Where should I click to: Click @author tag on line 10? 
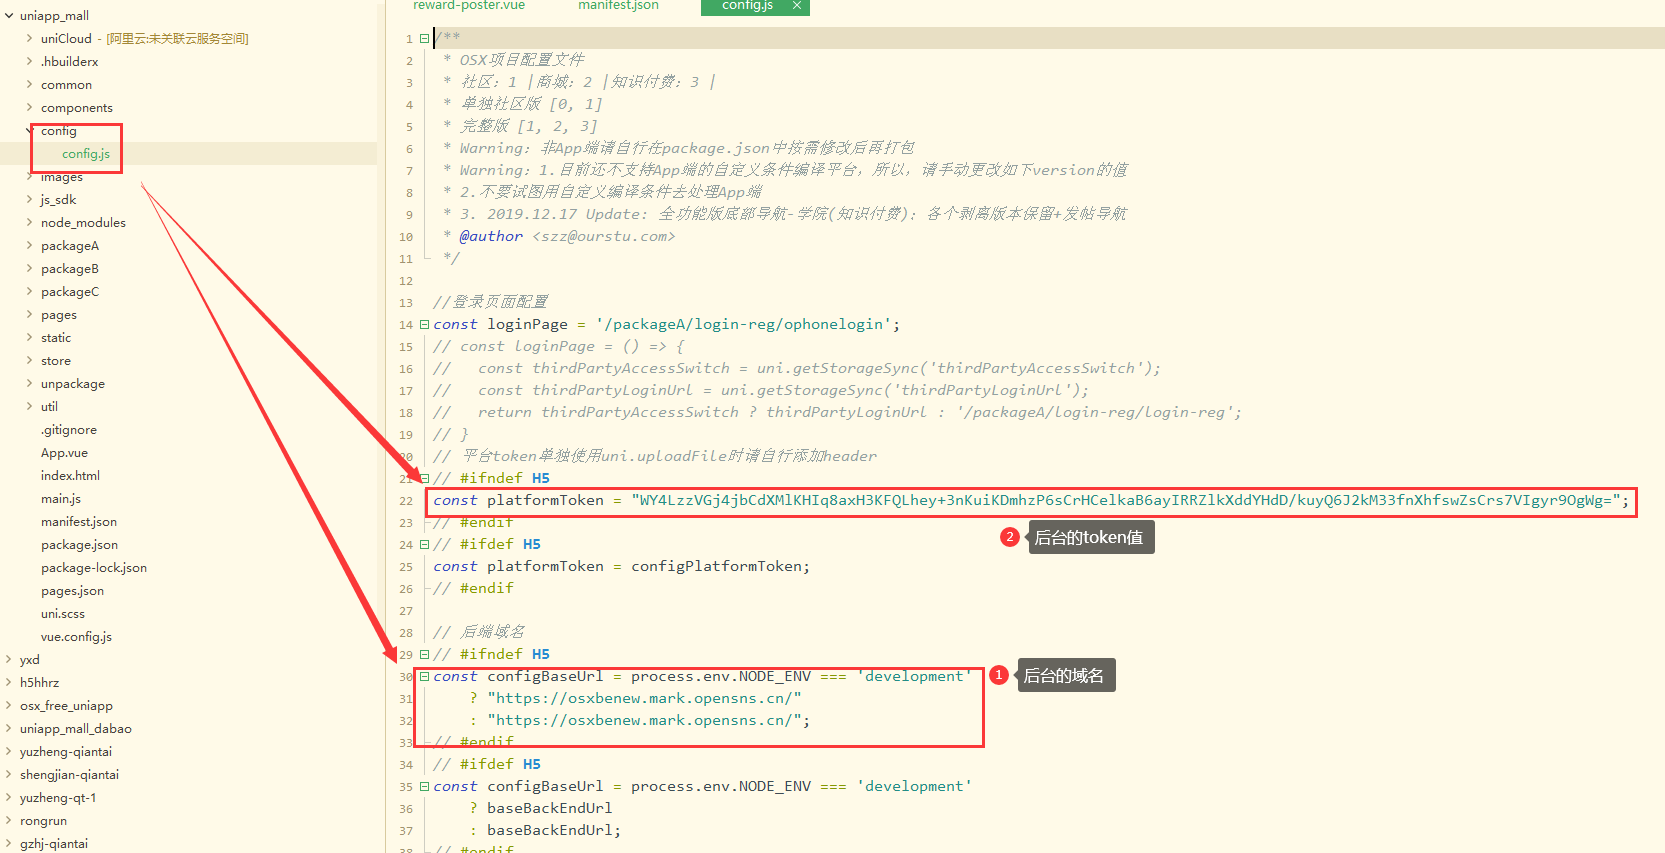(491, 237)
